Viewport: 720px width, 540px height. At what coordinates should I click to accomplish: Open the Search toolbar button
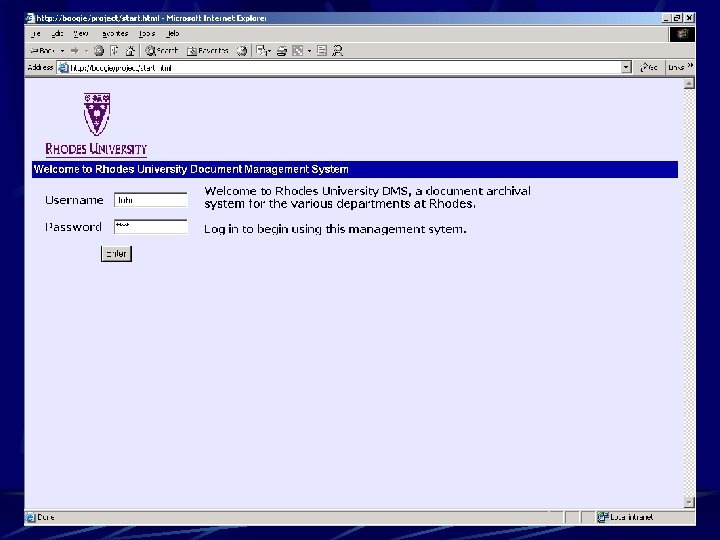[x=161, y=51]
